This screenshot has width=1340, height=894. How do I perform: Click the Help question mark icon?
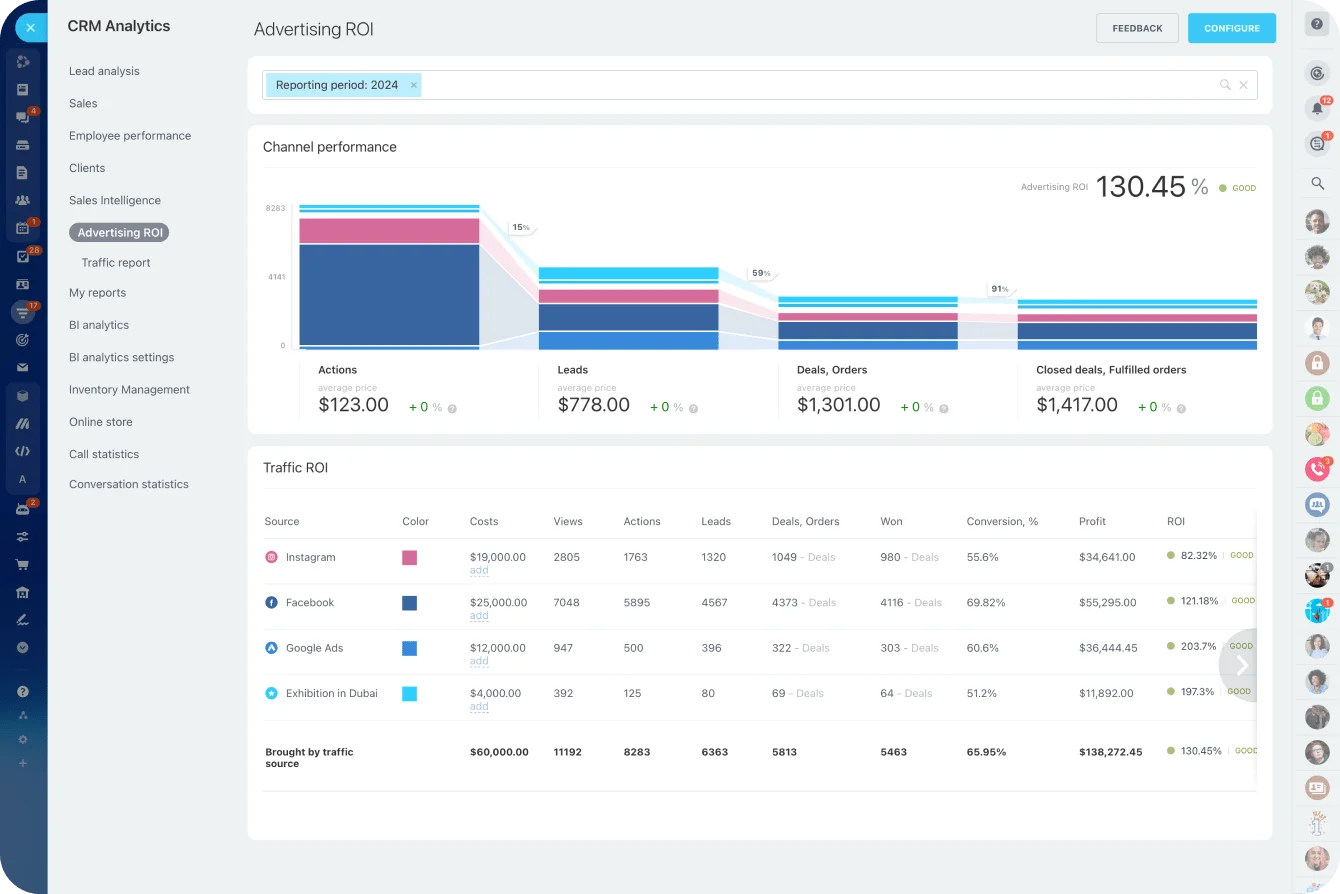pos(1316,23)
